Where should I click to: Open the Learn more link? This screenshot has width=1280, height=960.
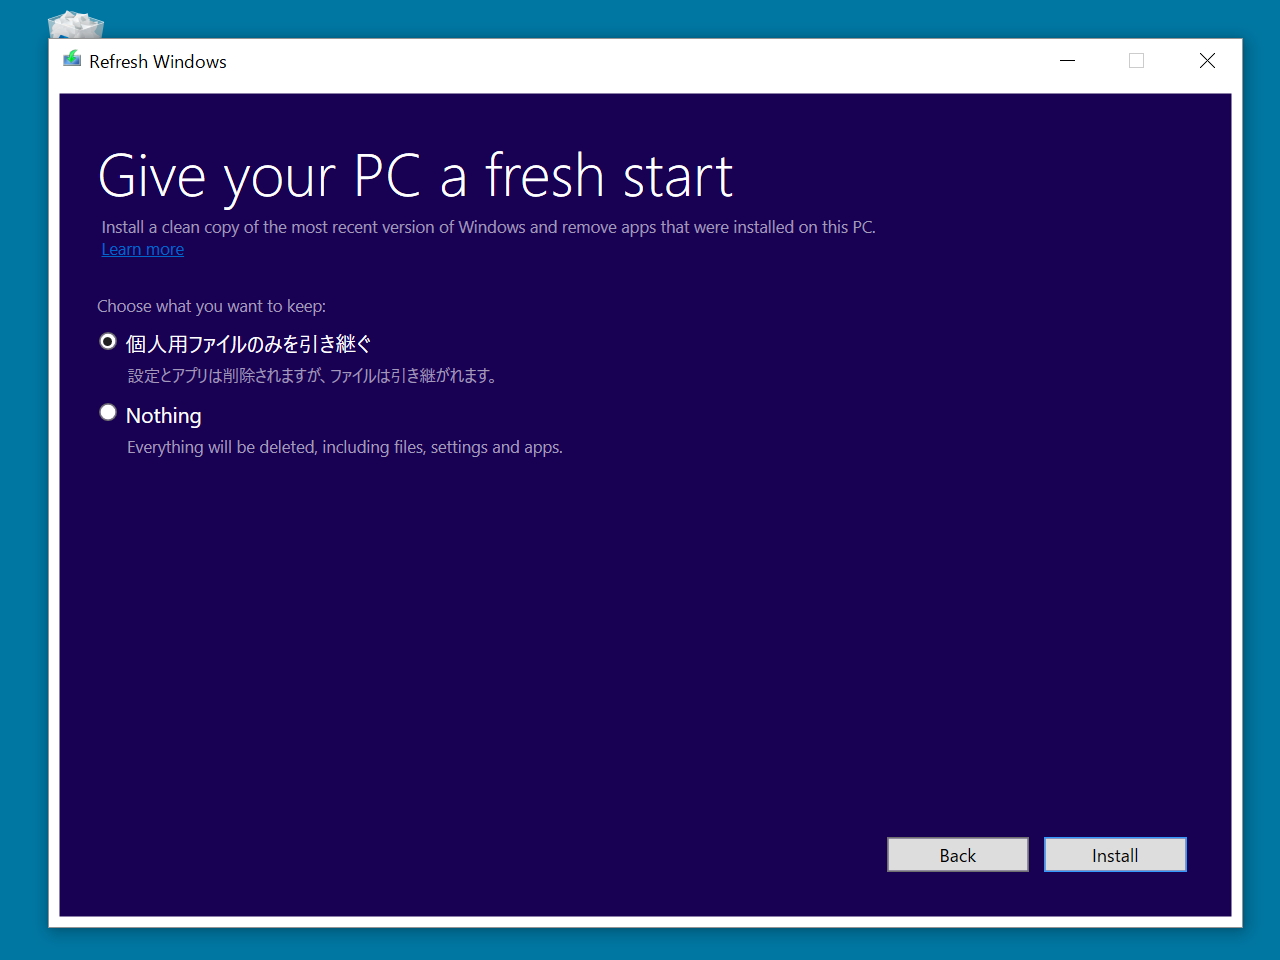pos(143,249)
